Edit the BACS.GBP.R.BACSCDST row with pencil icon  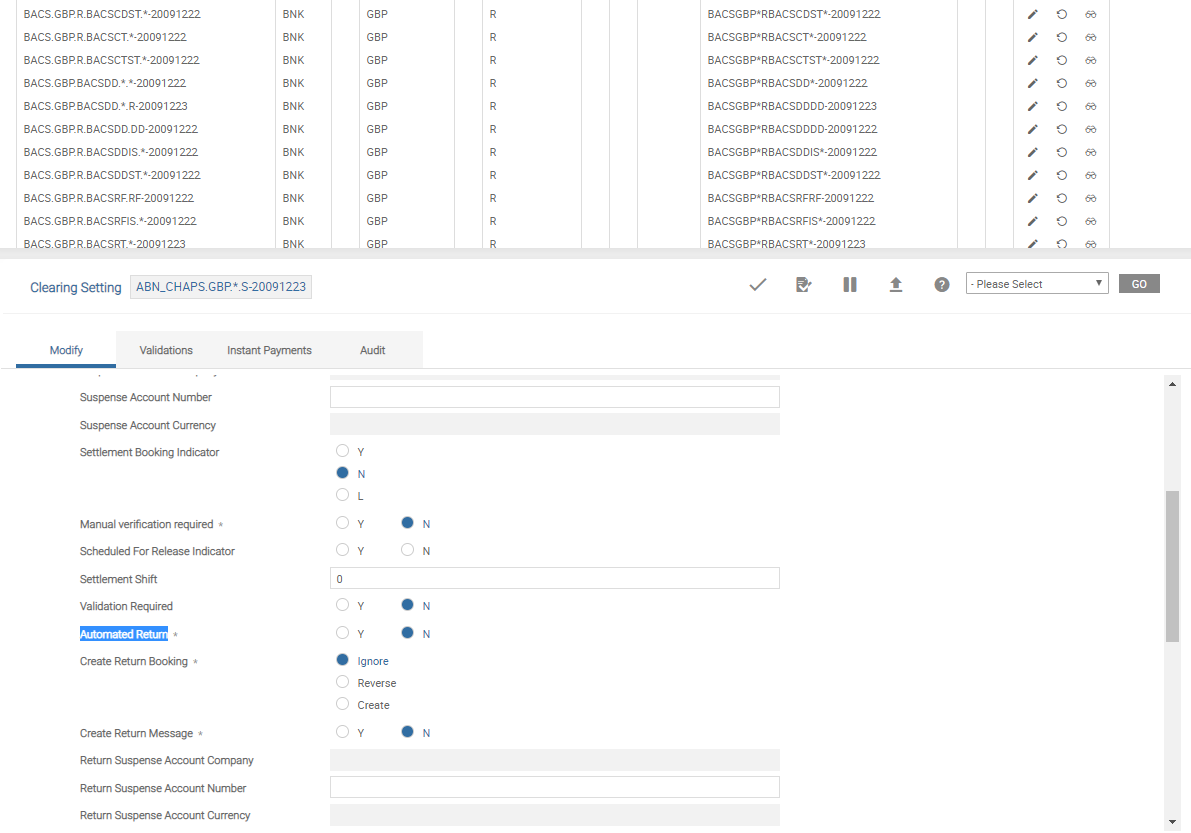(x=1033, y=14)
